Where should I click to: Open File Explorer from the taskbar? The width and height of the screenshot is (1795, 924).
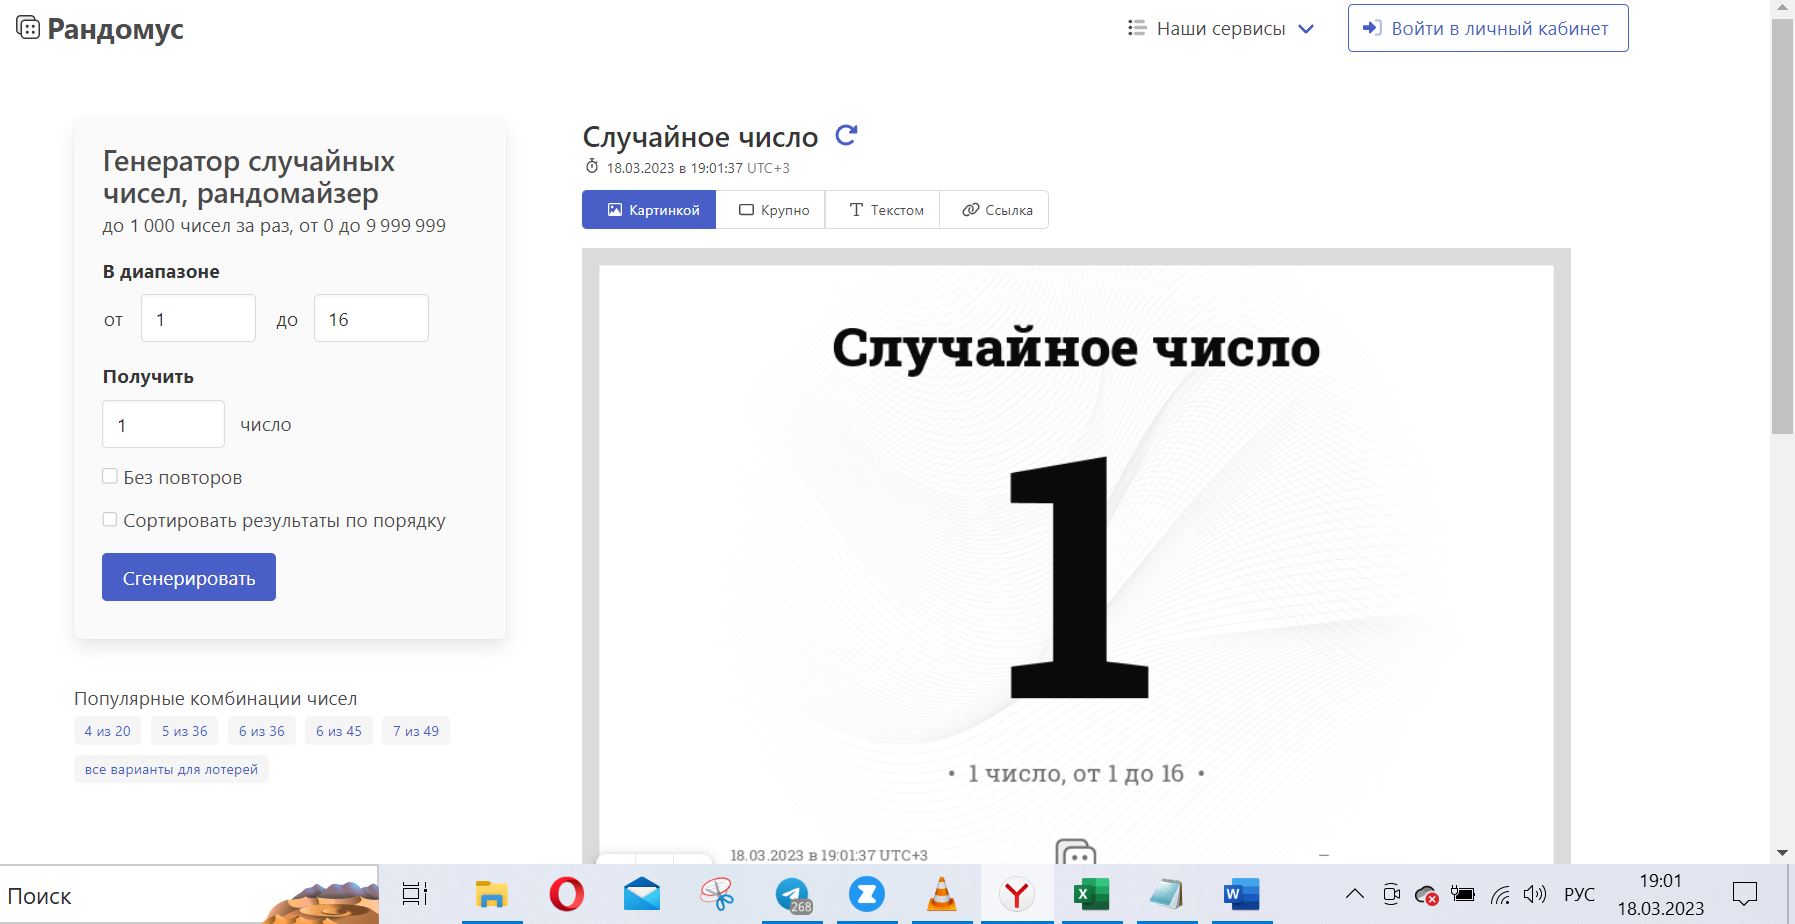(491, 894)
